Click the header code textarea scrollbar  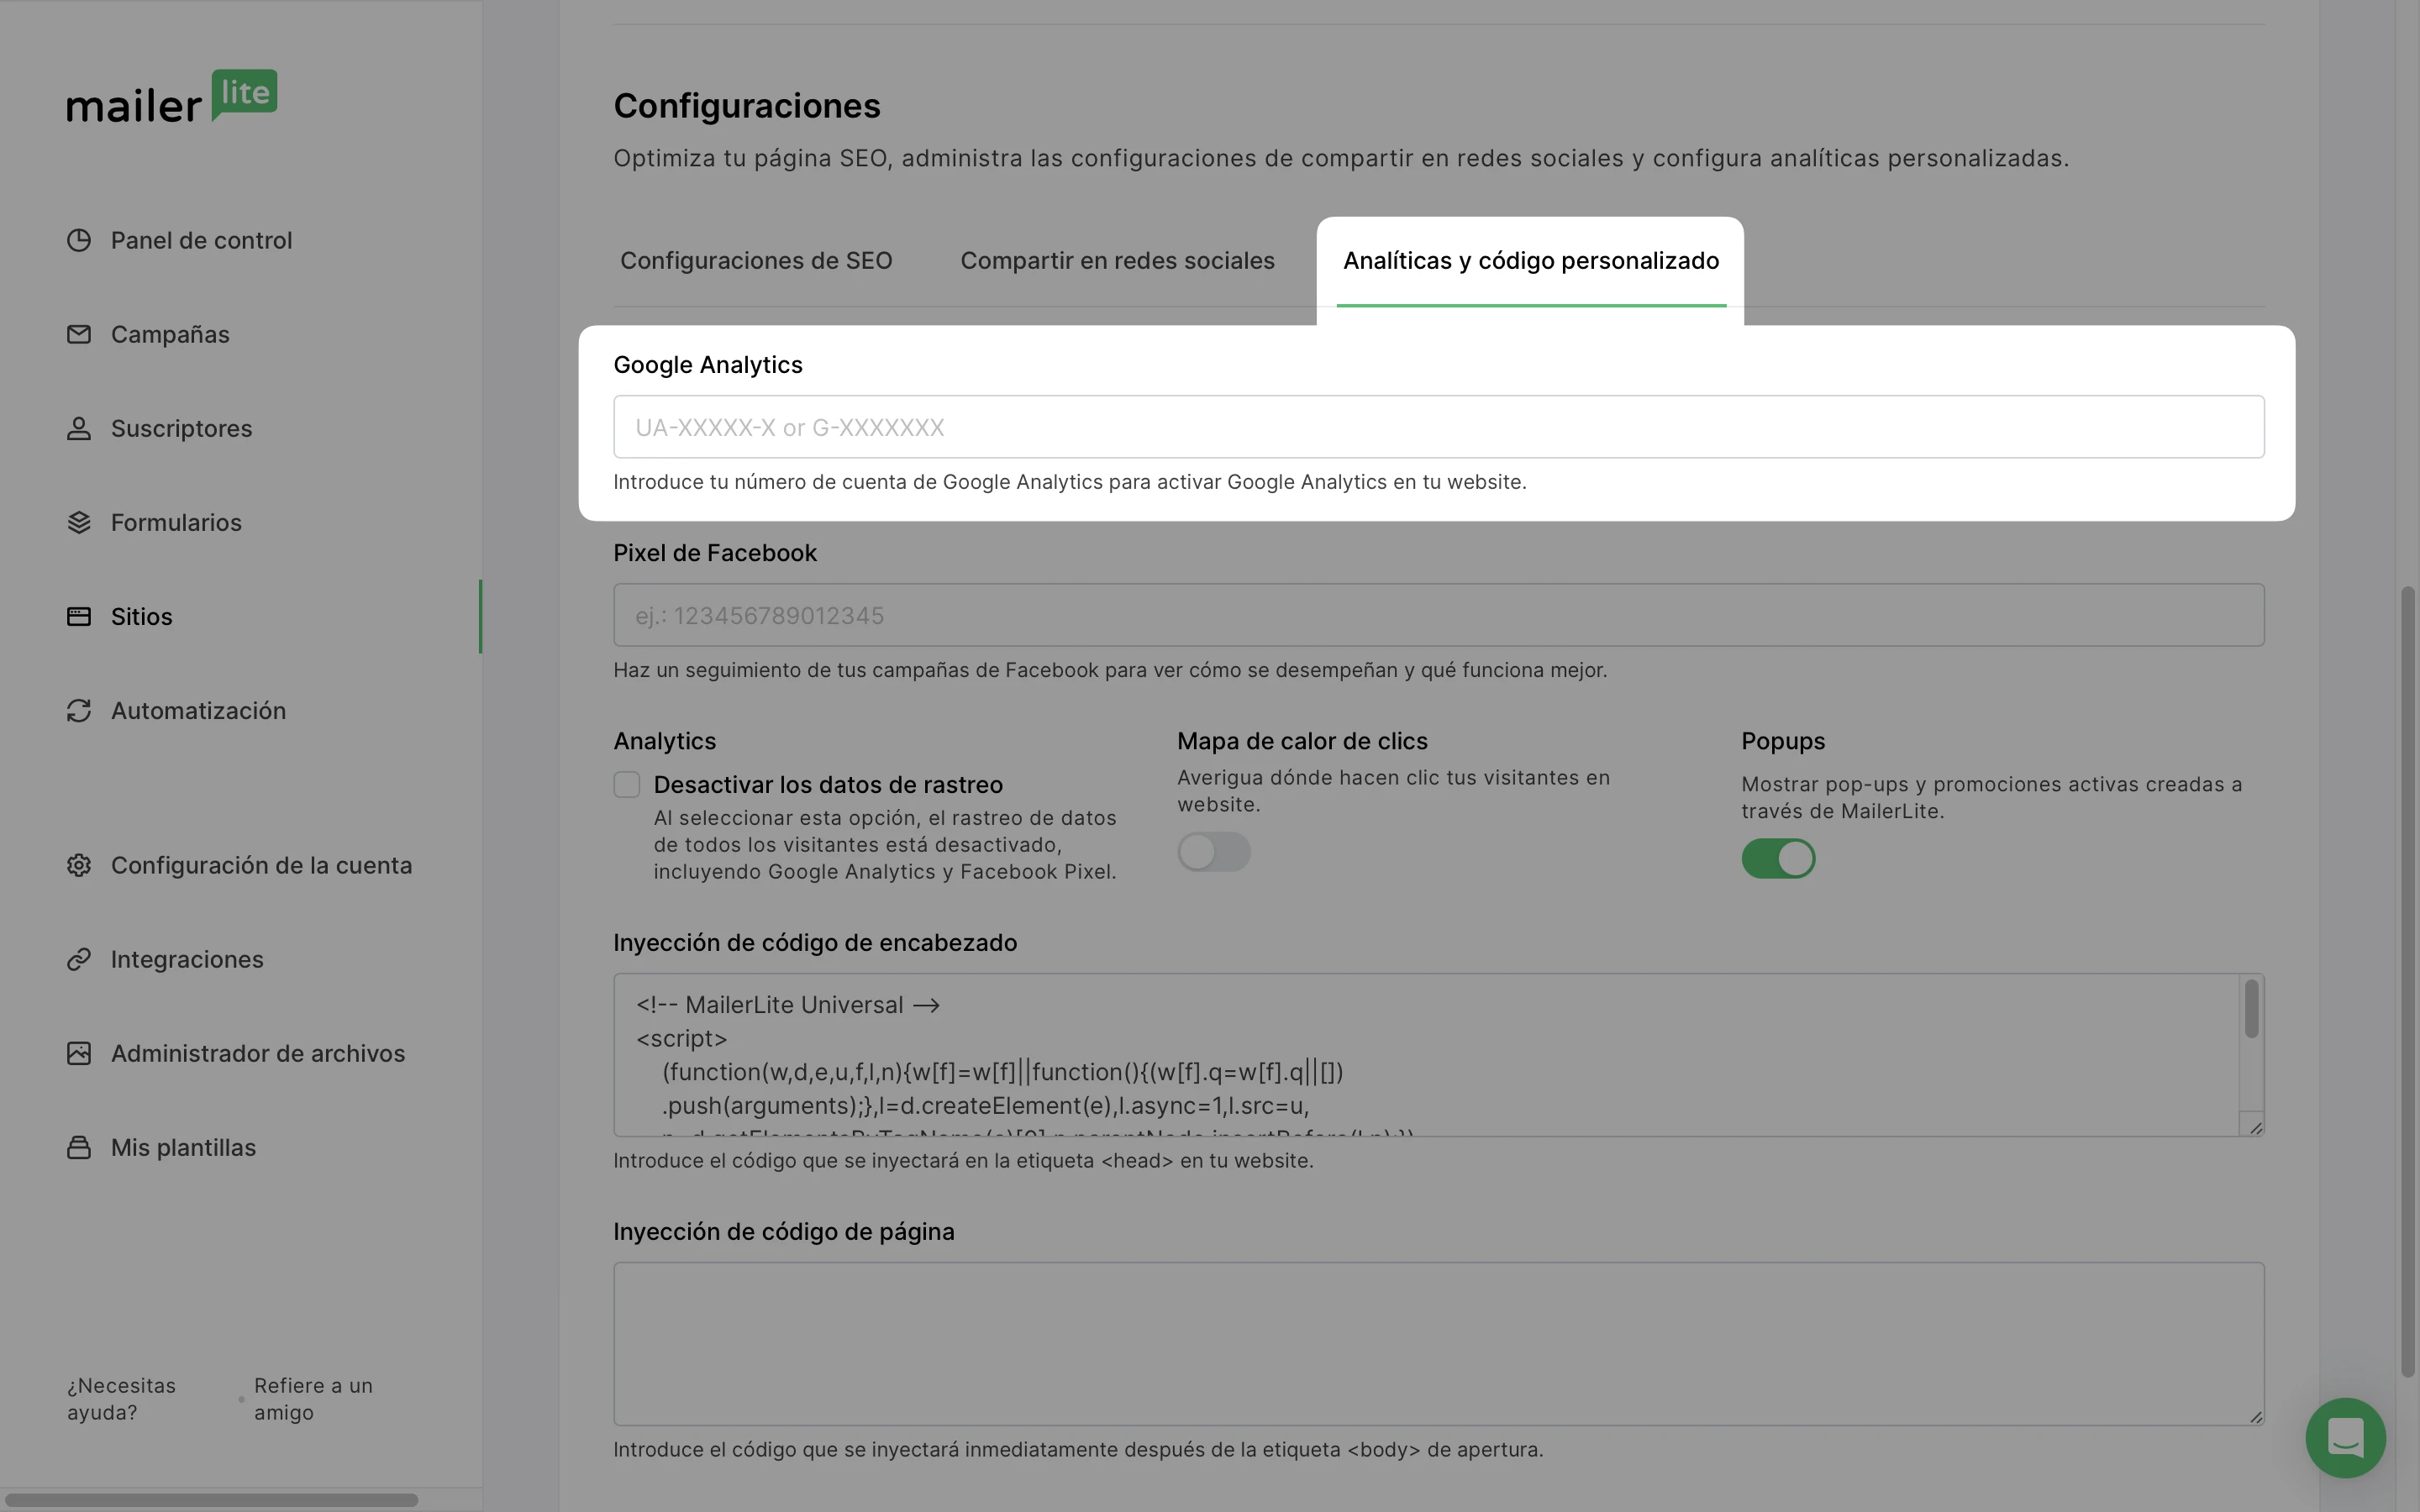(2251, 1010)
